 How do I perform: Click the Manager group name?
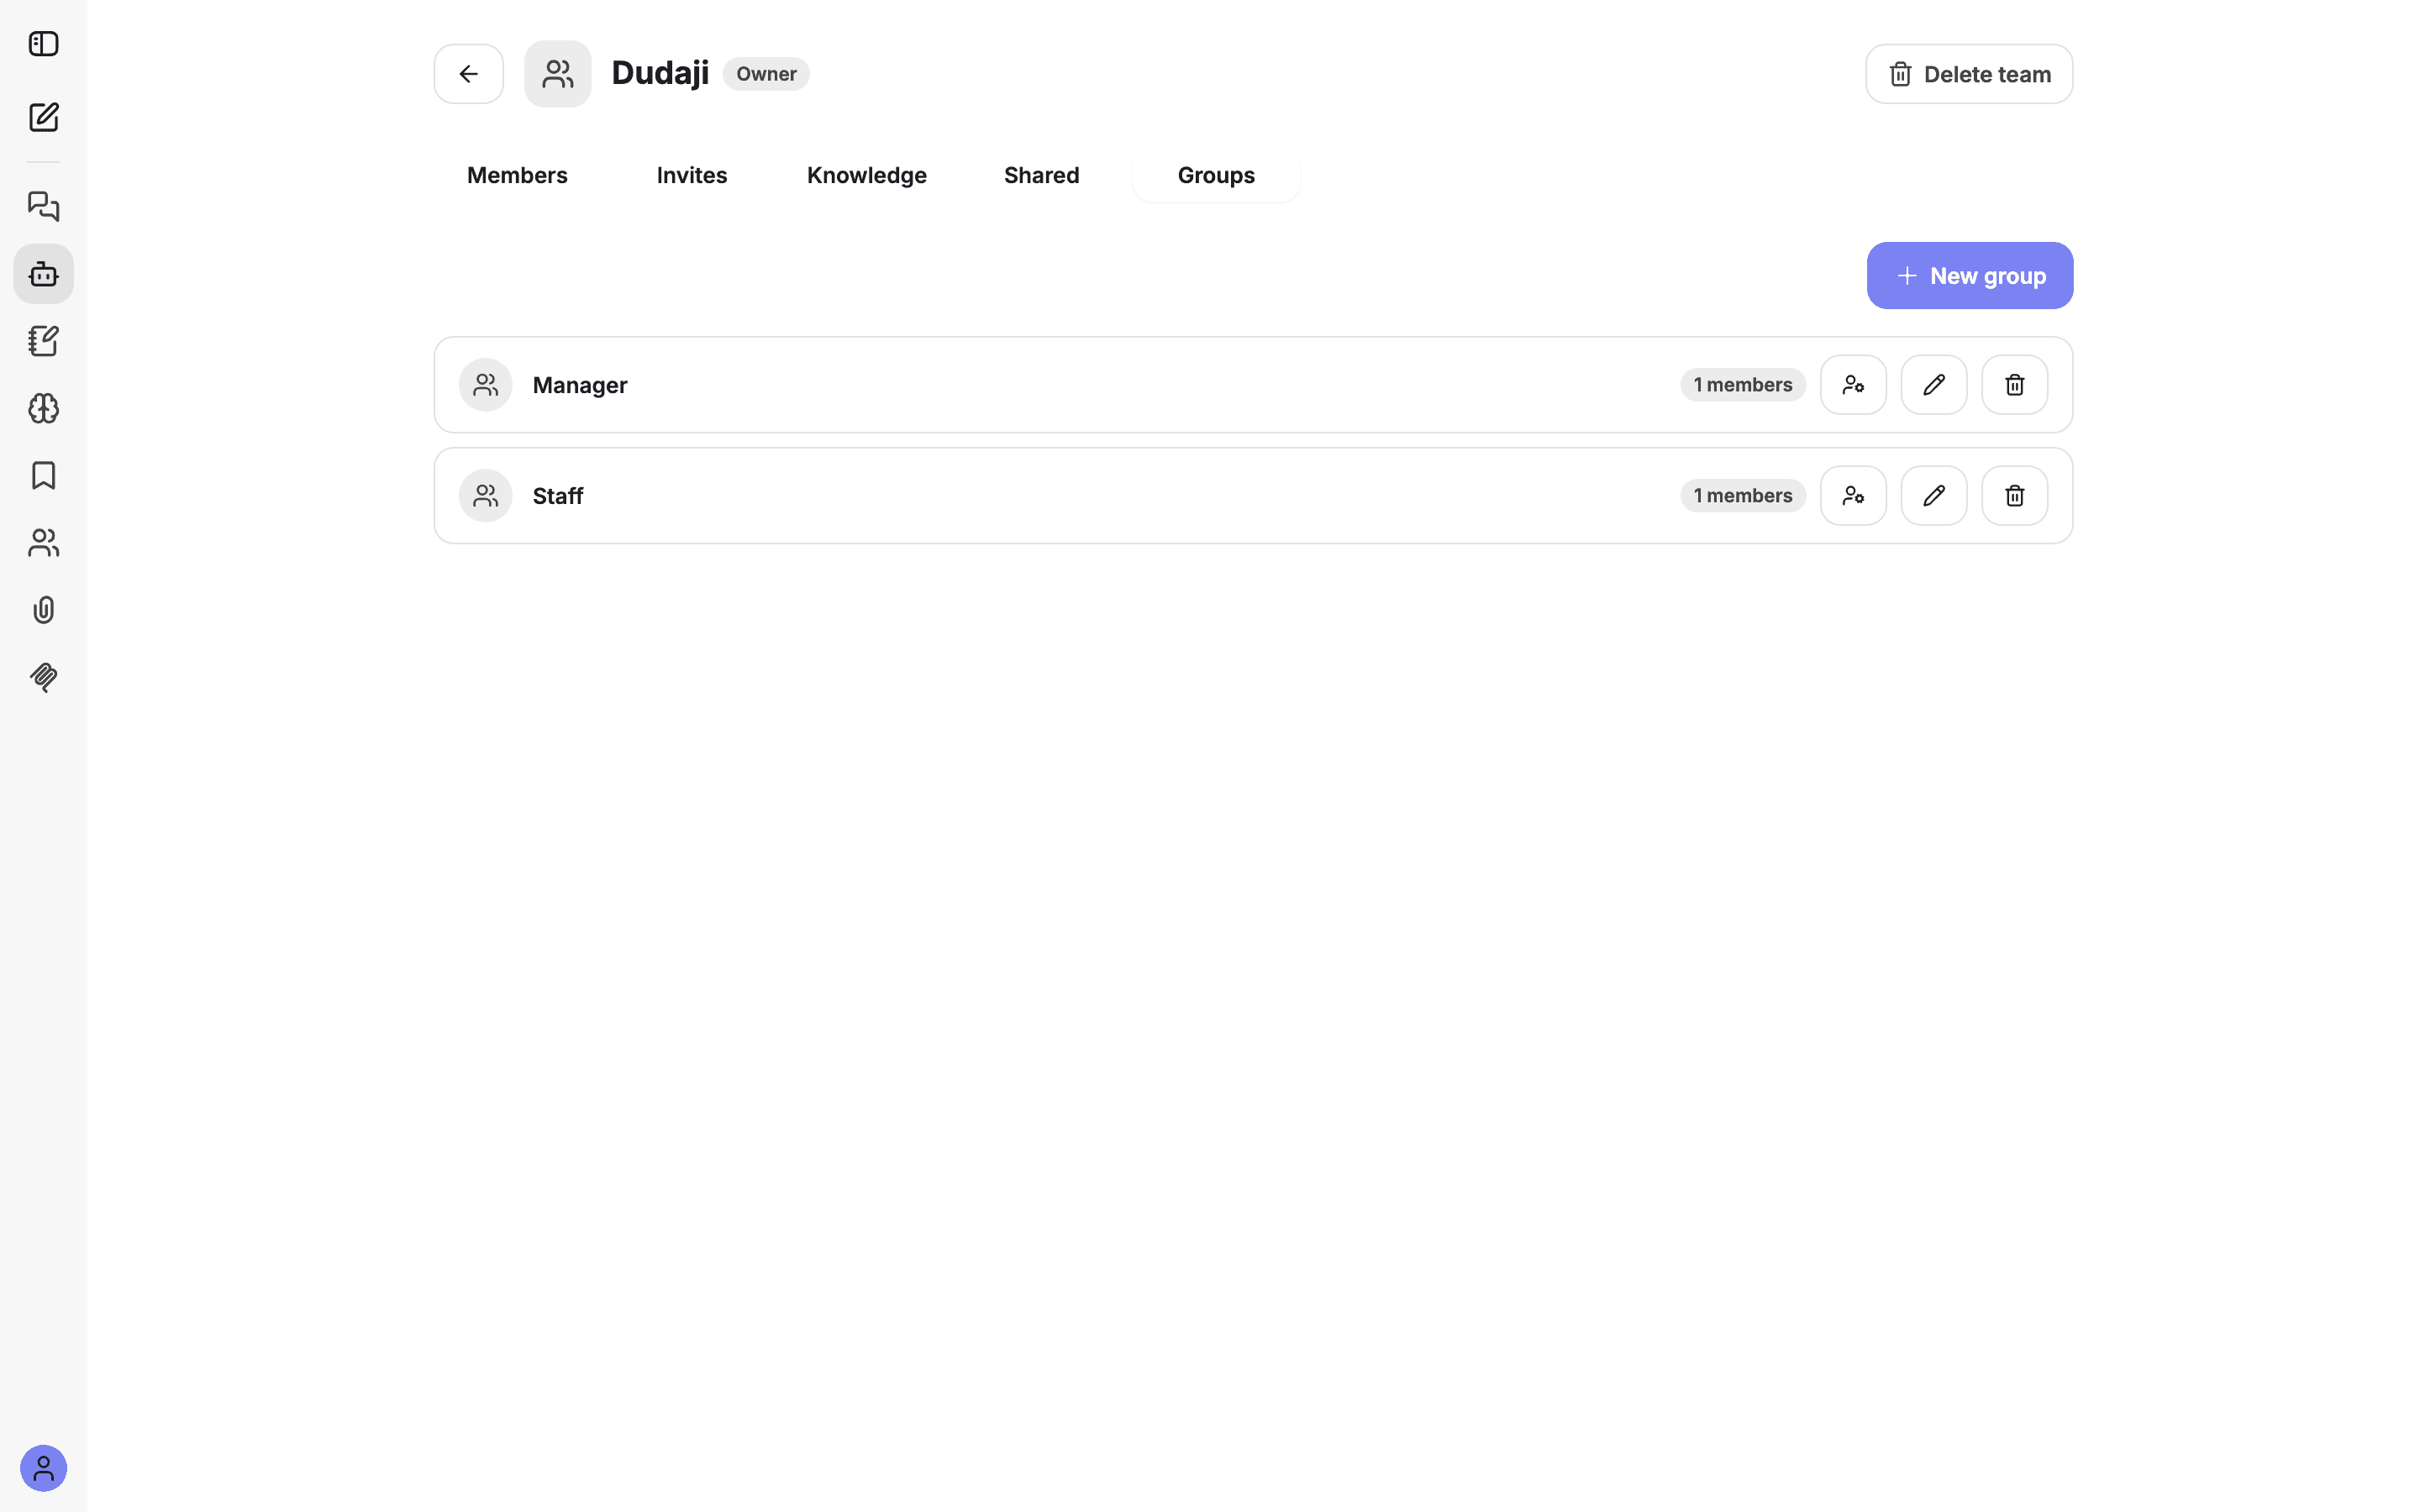pos(580,385)
